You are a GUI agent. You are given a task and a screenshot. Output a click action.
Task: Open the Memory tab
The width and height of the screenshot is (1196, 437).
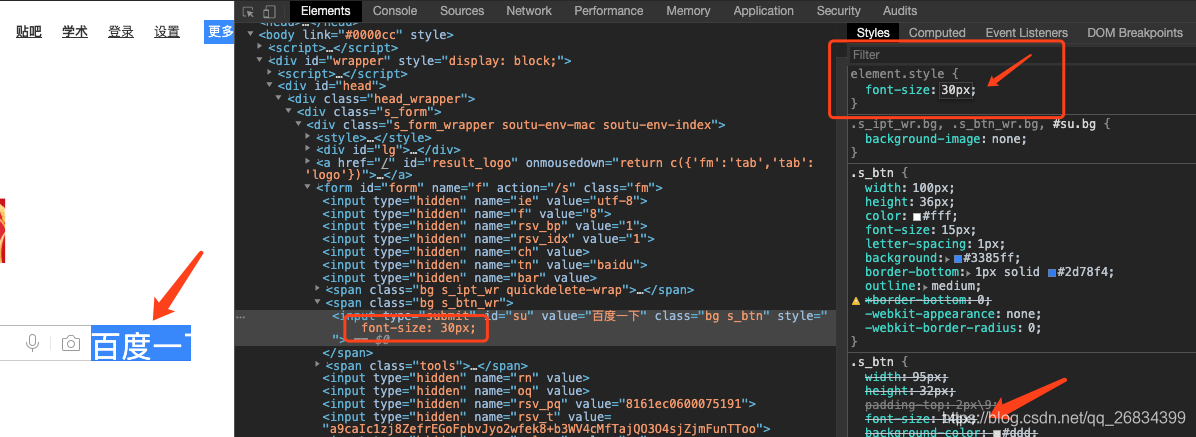click(688, 11)
